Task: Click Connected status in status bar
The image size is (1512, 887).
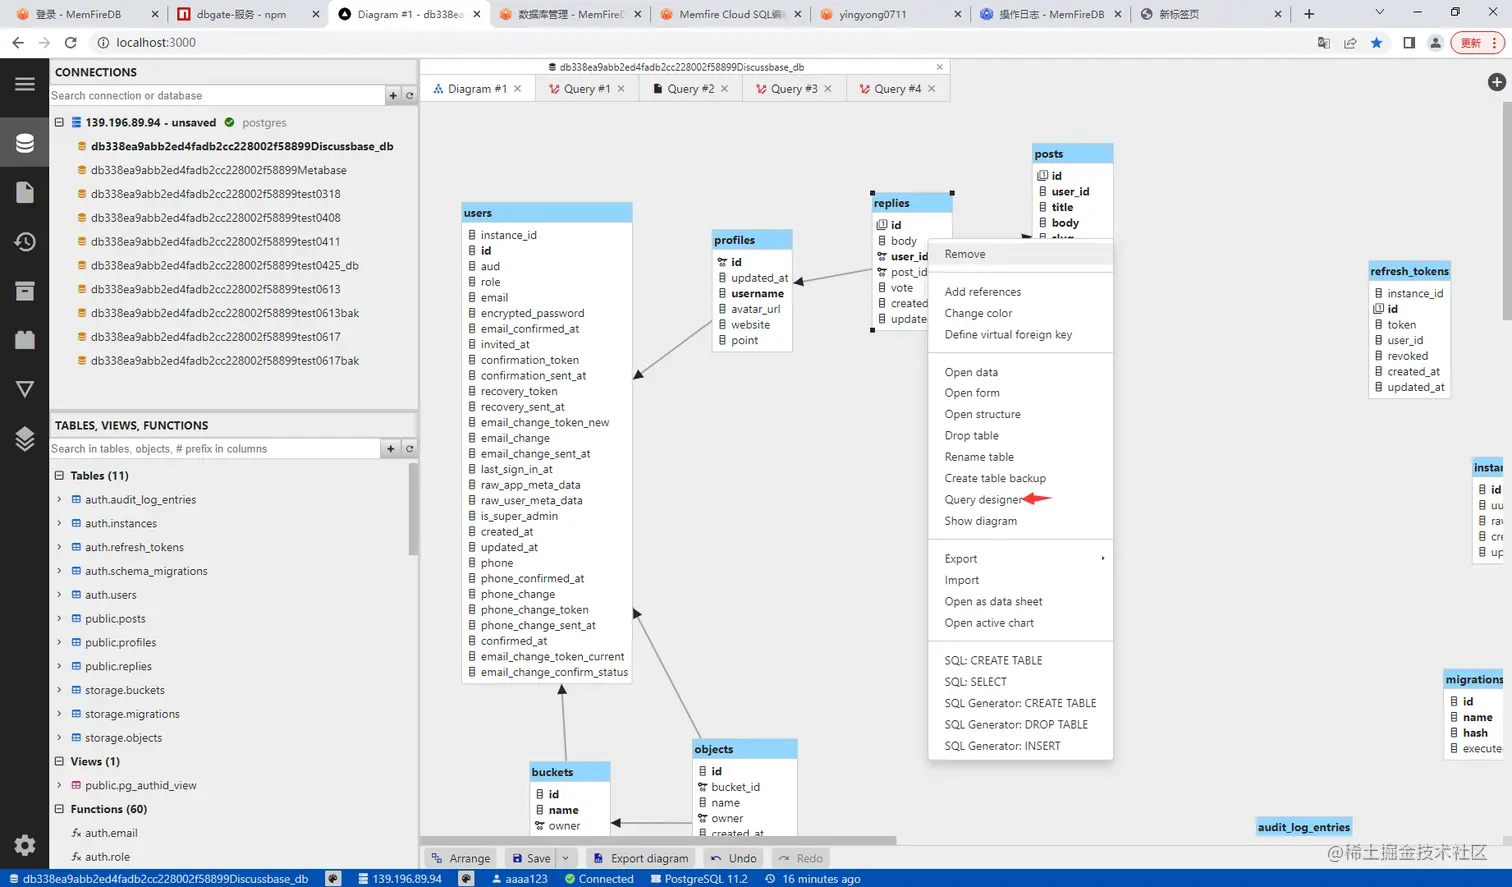Action: [x=598, y=879]
